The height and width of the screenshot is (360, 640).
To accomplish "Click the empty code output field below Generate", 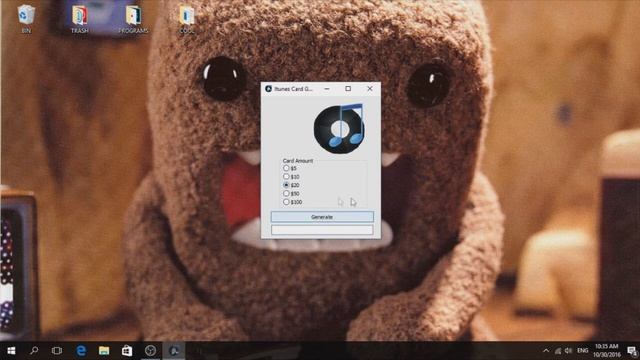I will pos(322,230).
